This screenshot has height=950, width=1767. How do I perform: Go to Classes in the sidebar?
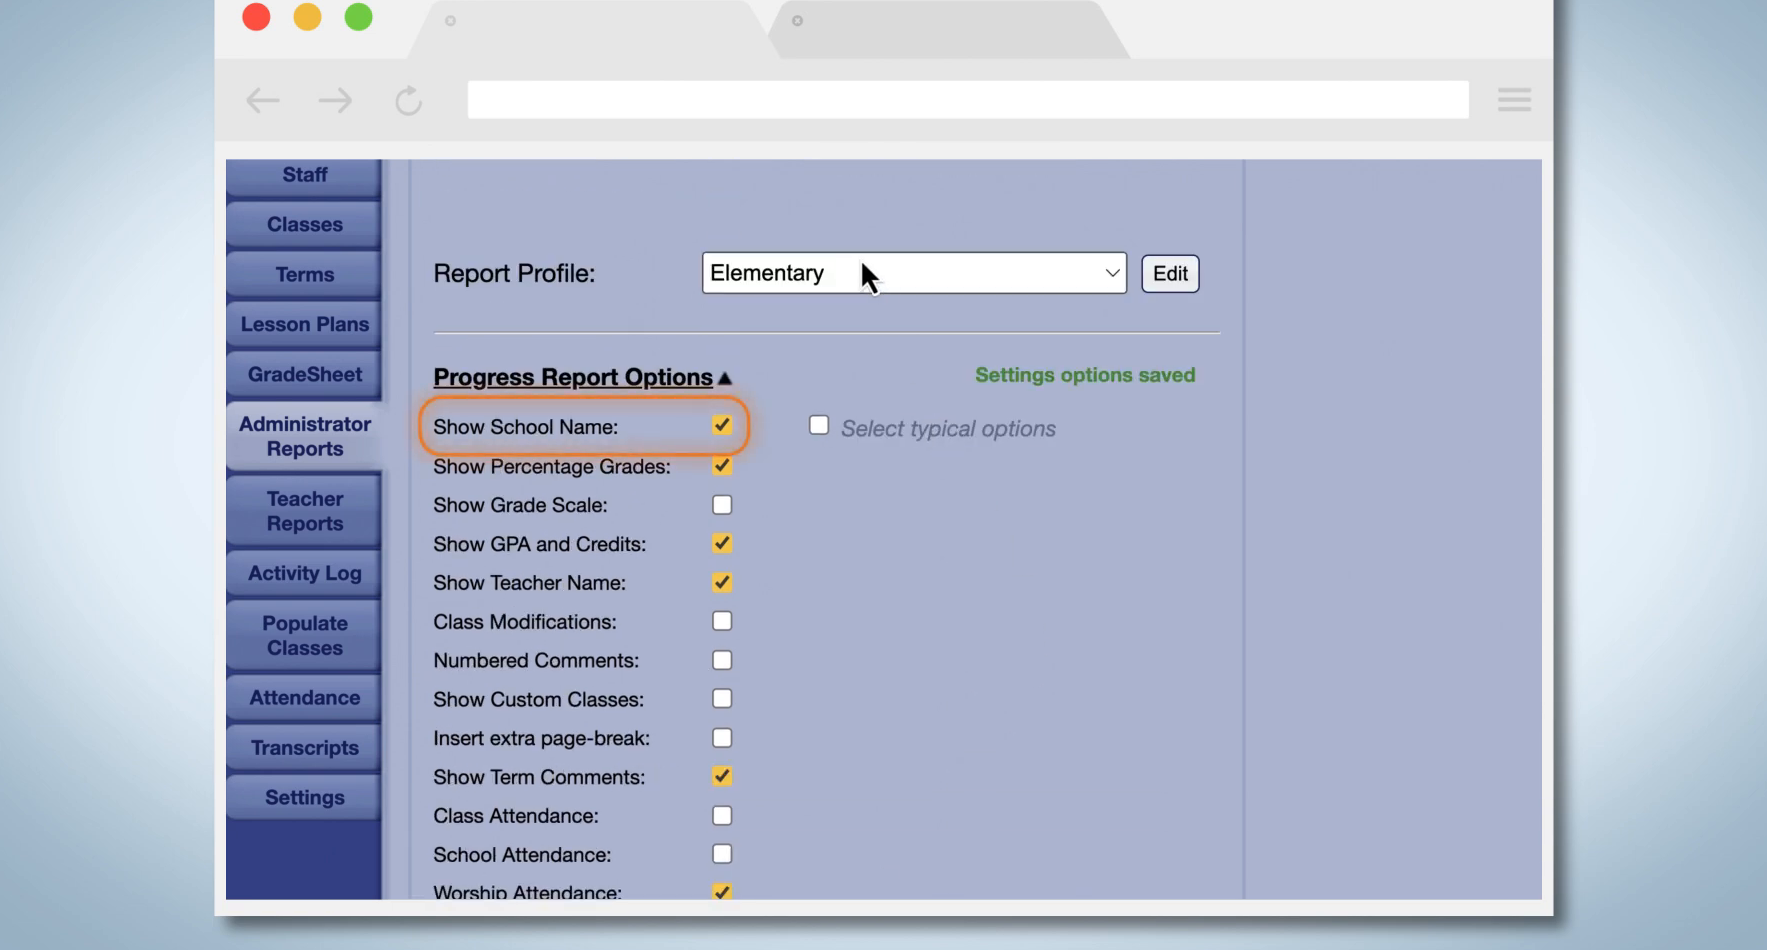coord(304,225)
